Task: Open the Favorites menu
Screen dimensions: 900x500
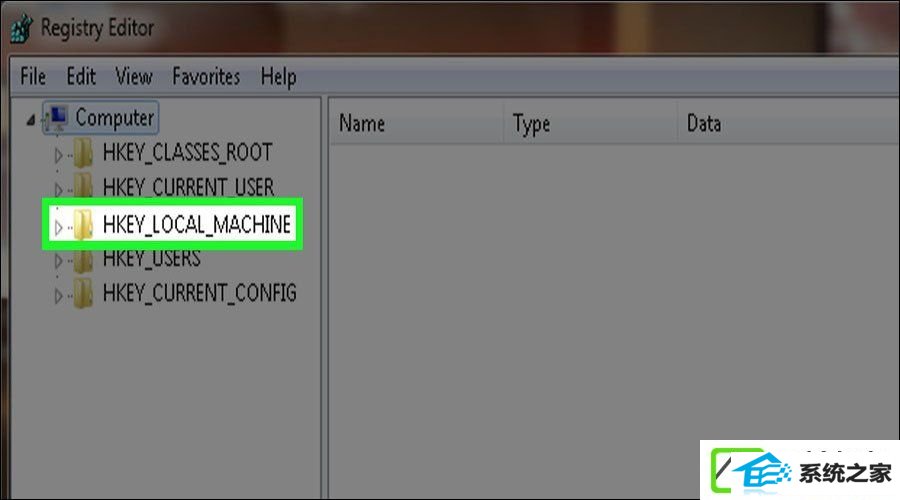Action: point(206,76)
